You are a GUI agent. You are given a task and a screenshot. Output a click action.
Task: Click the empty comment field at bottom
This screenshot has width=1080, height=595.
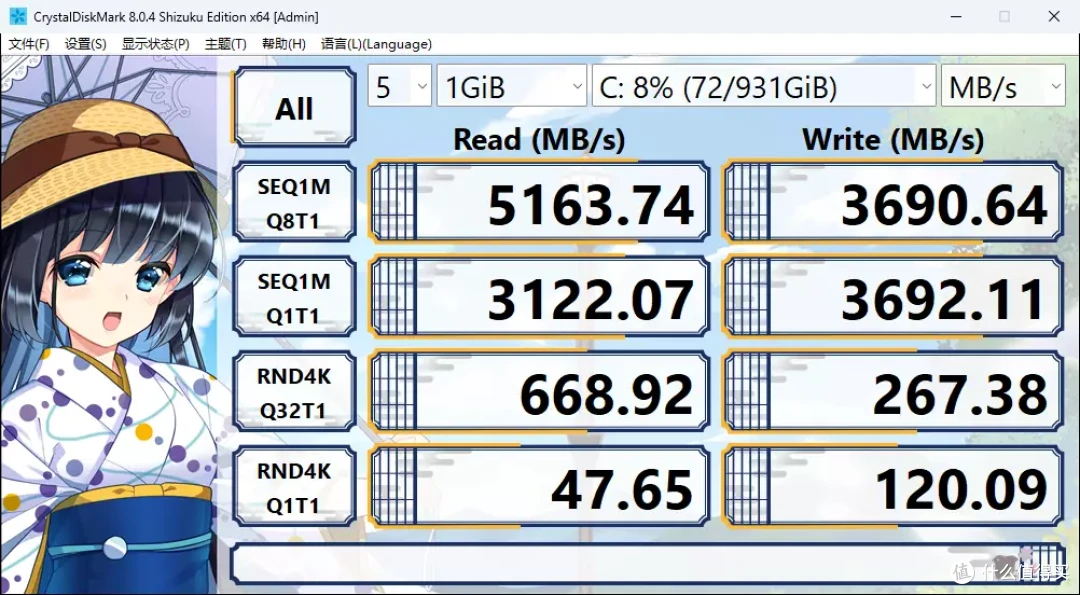click(x=647, y=563)
